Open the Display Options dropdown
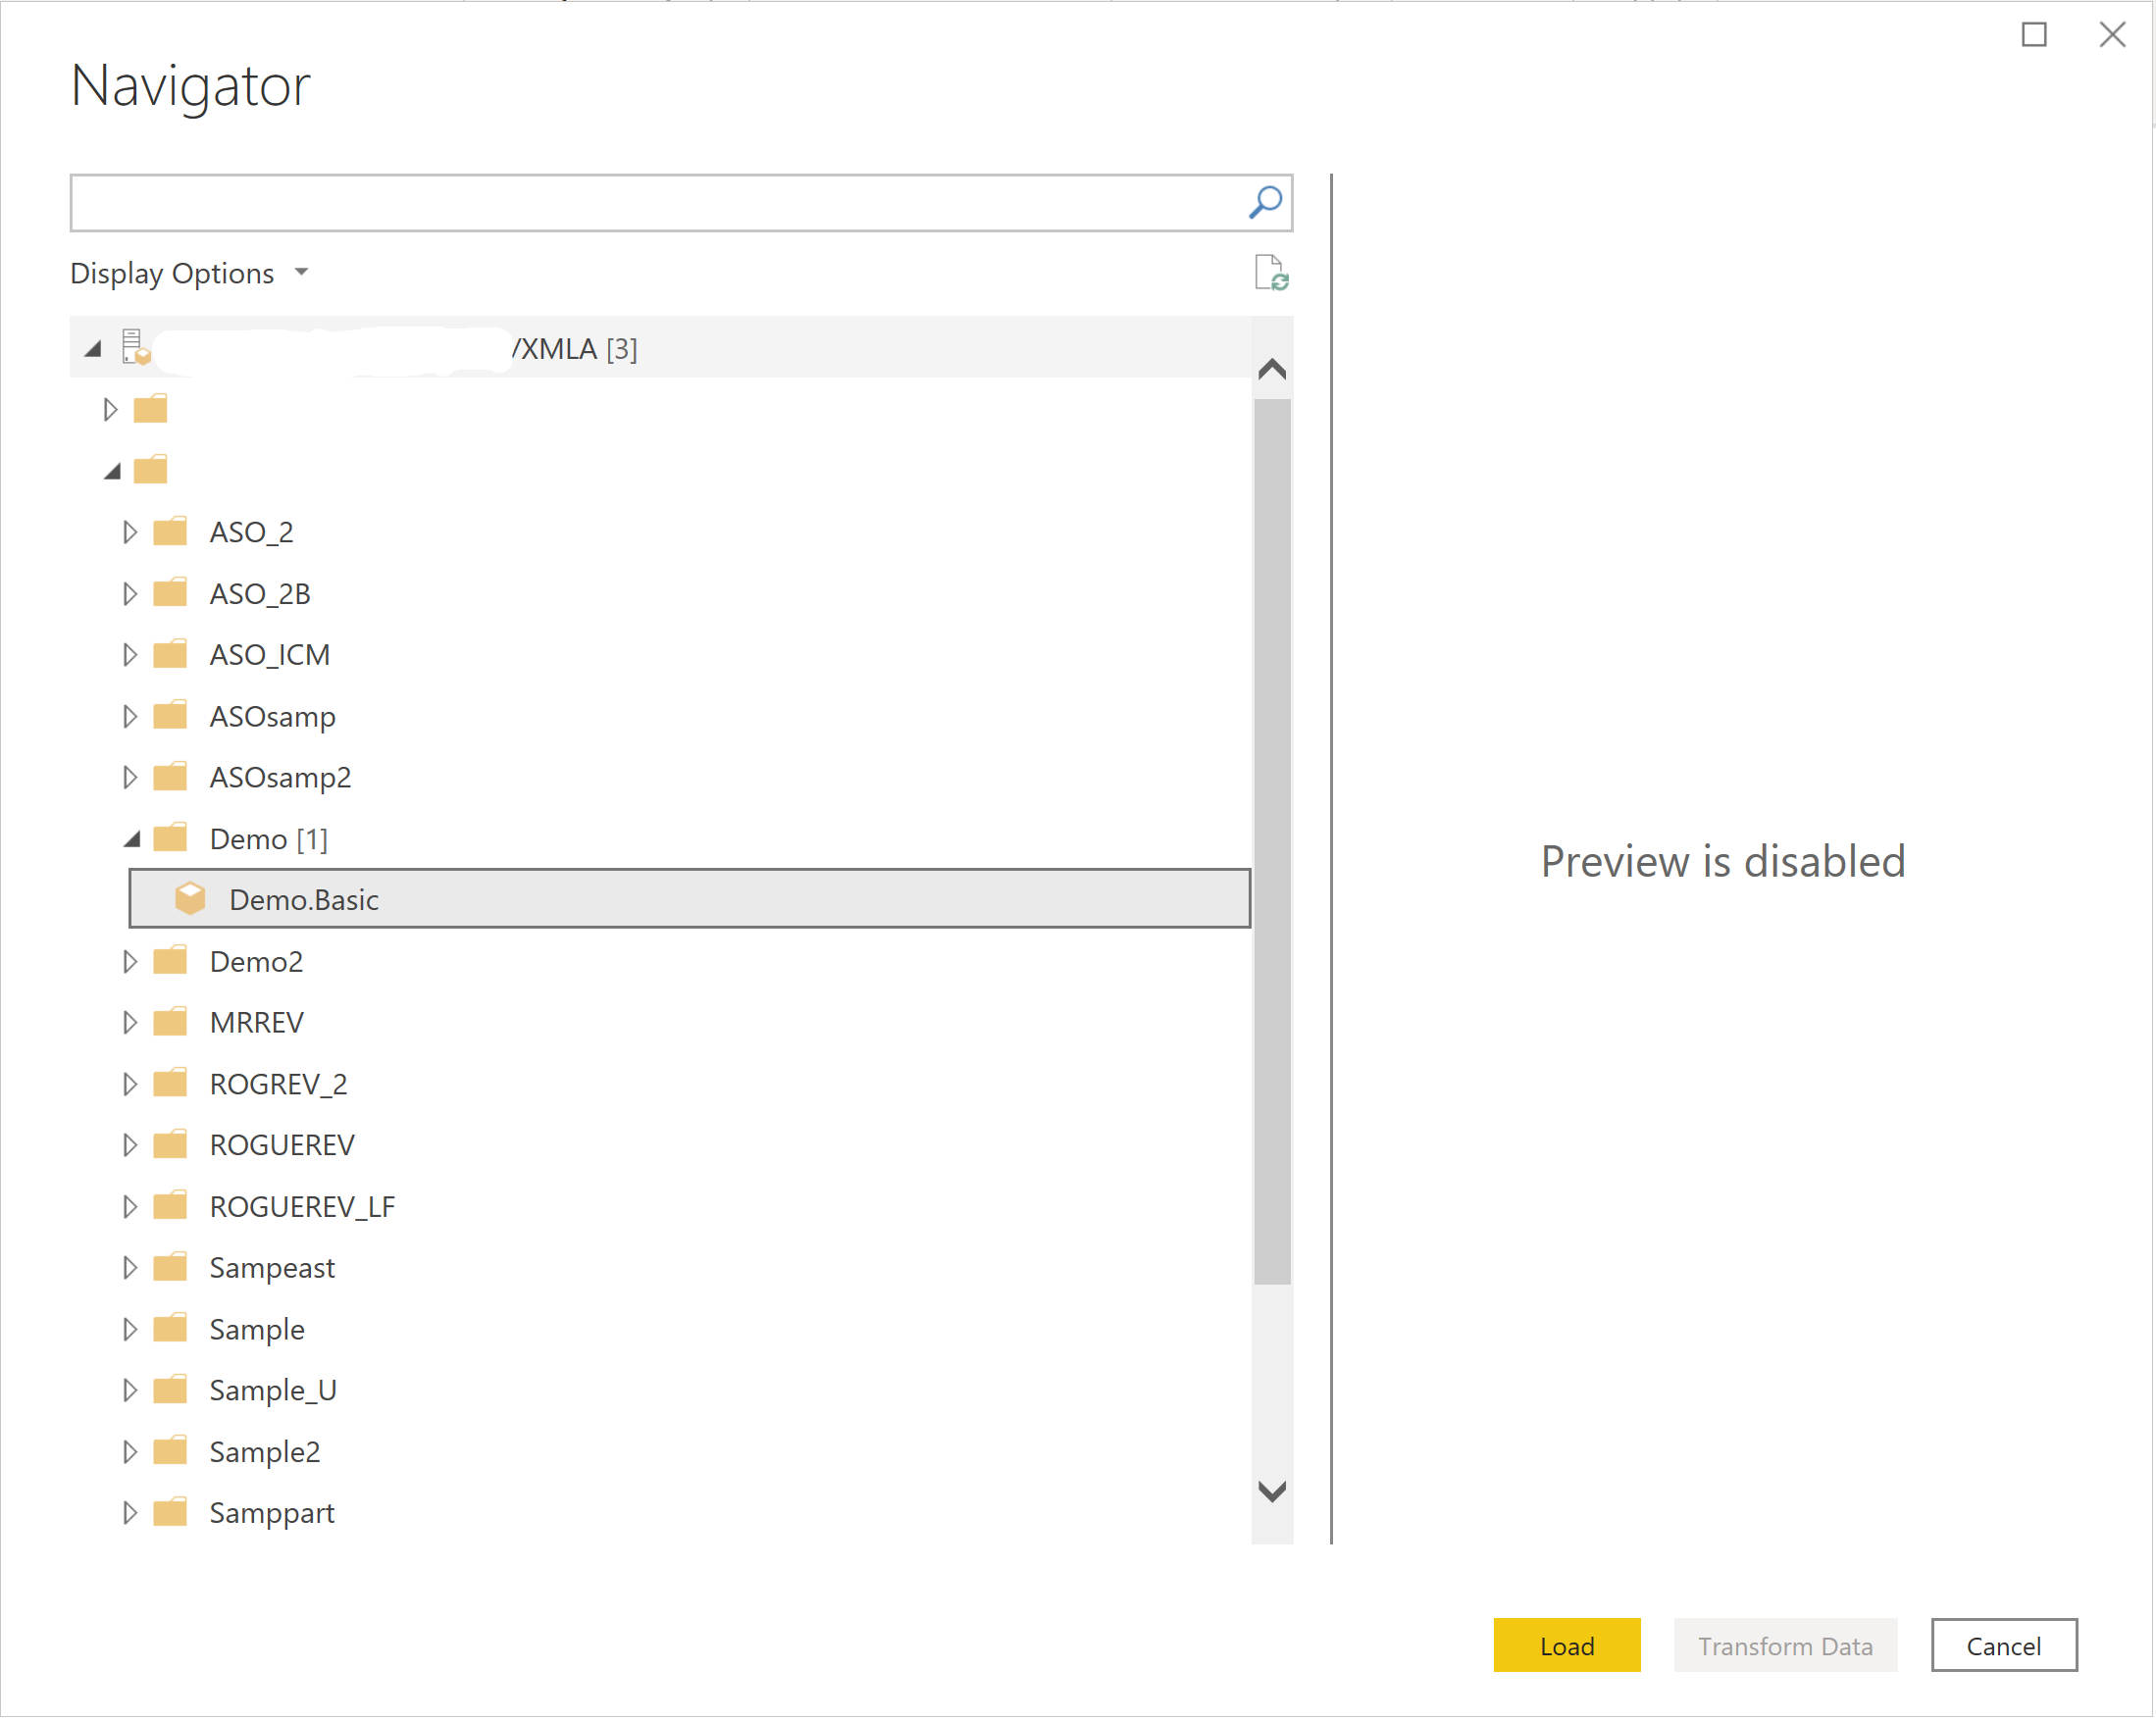Viewport: 2156px width, 1720px height. [x=193, y=272]
